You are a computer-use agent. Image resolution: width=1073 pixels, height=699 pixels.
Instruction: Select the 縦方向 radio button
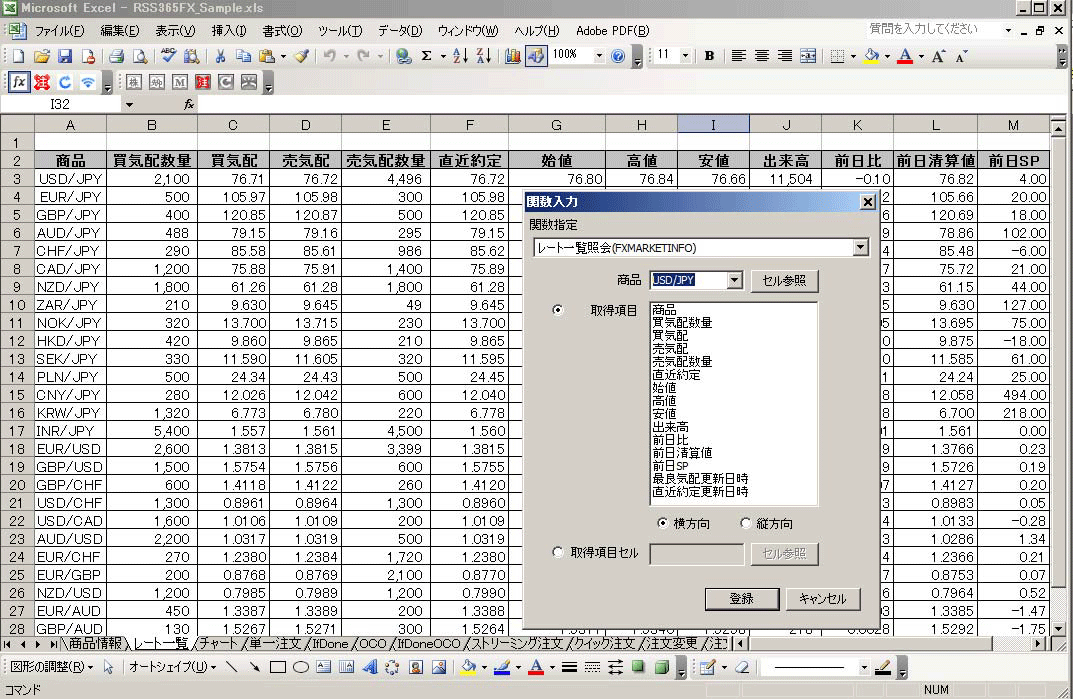(746, 523)
